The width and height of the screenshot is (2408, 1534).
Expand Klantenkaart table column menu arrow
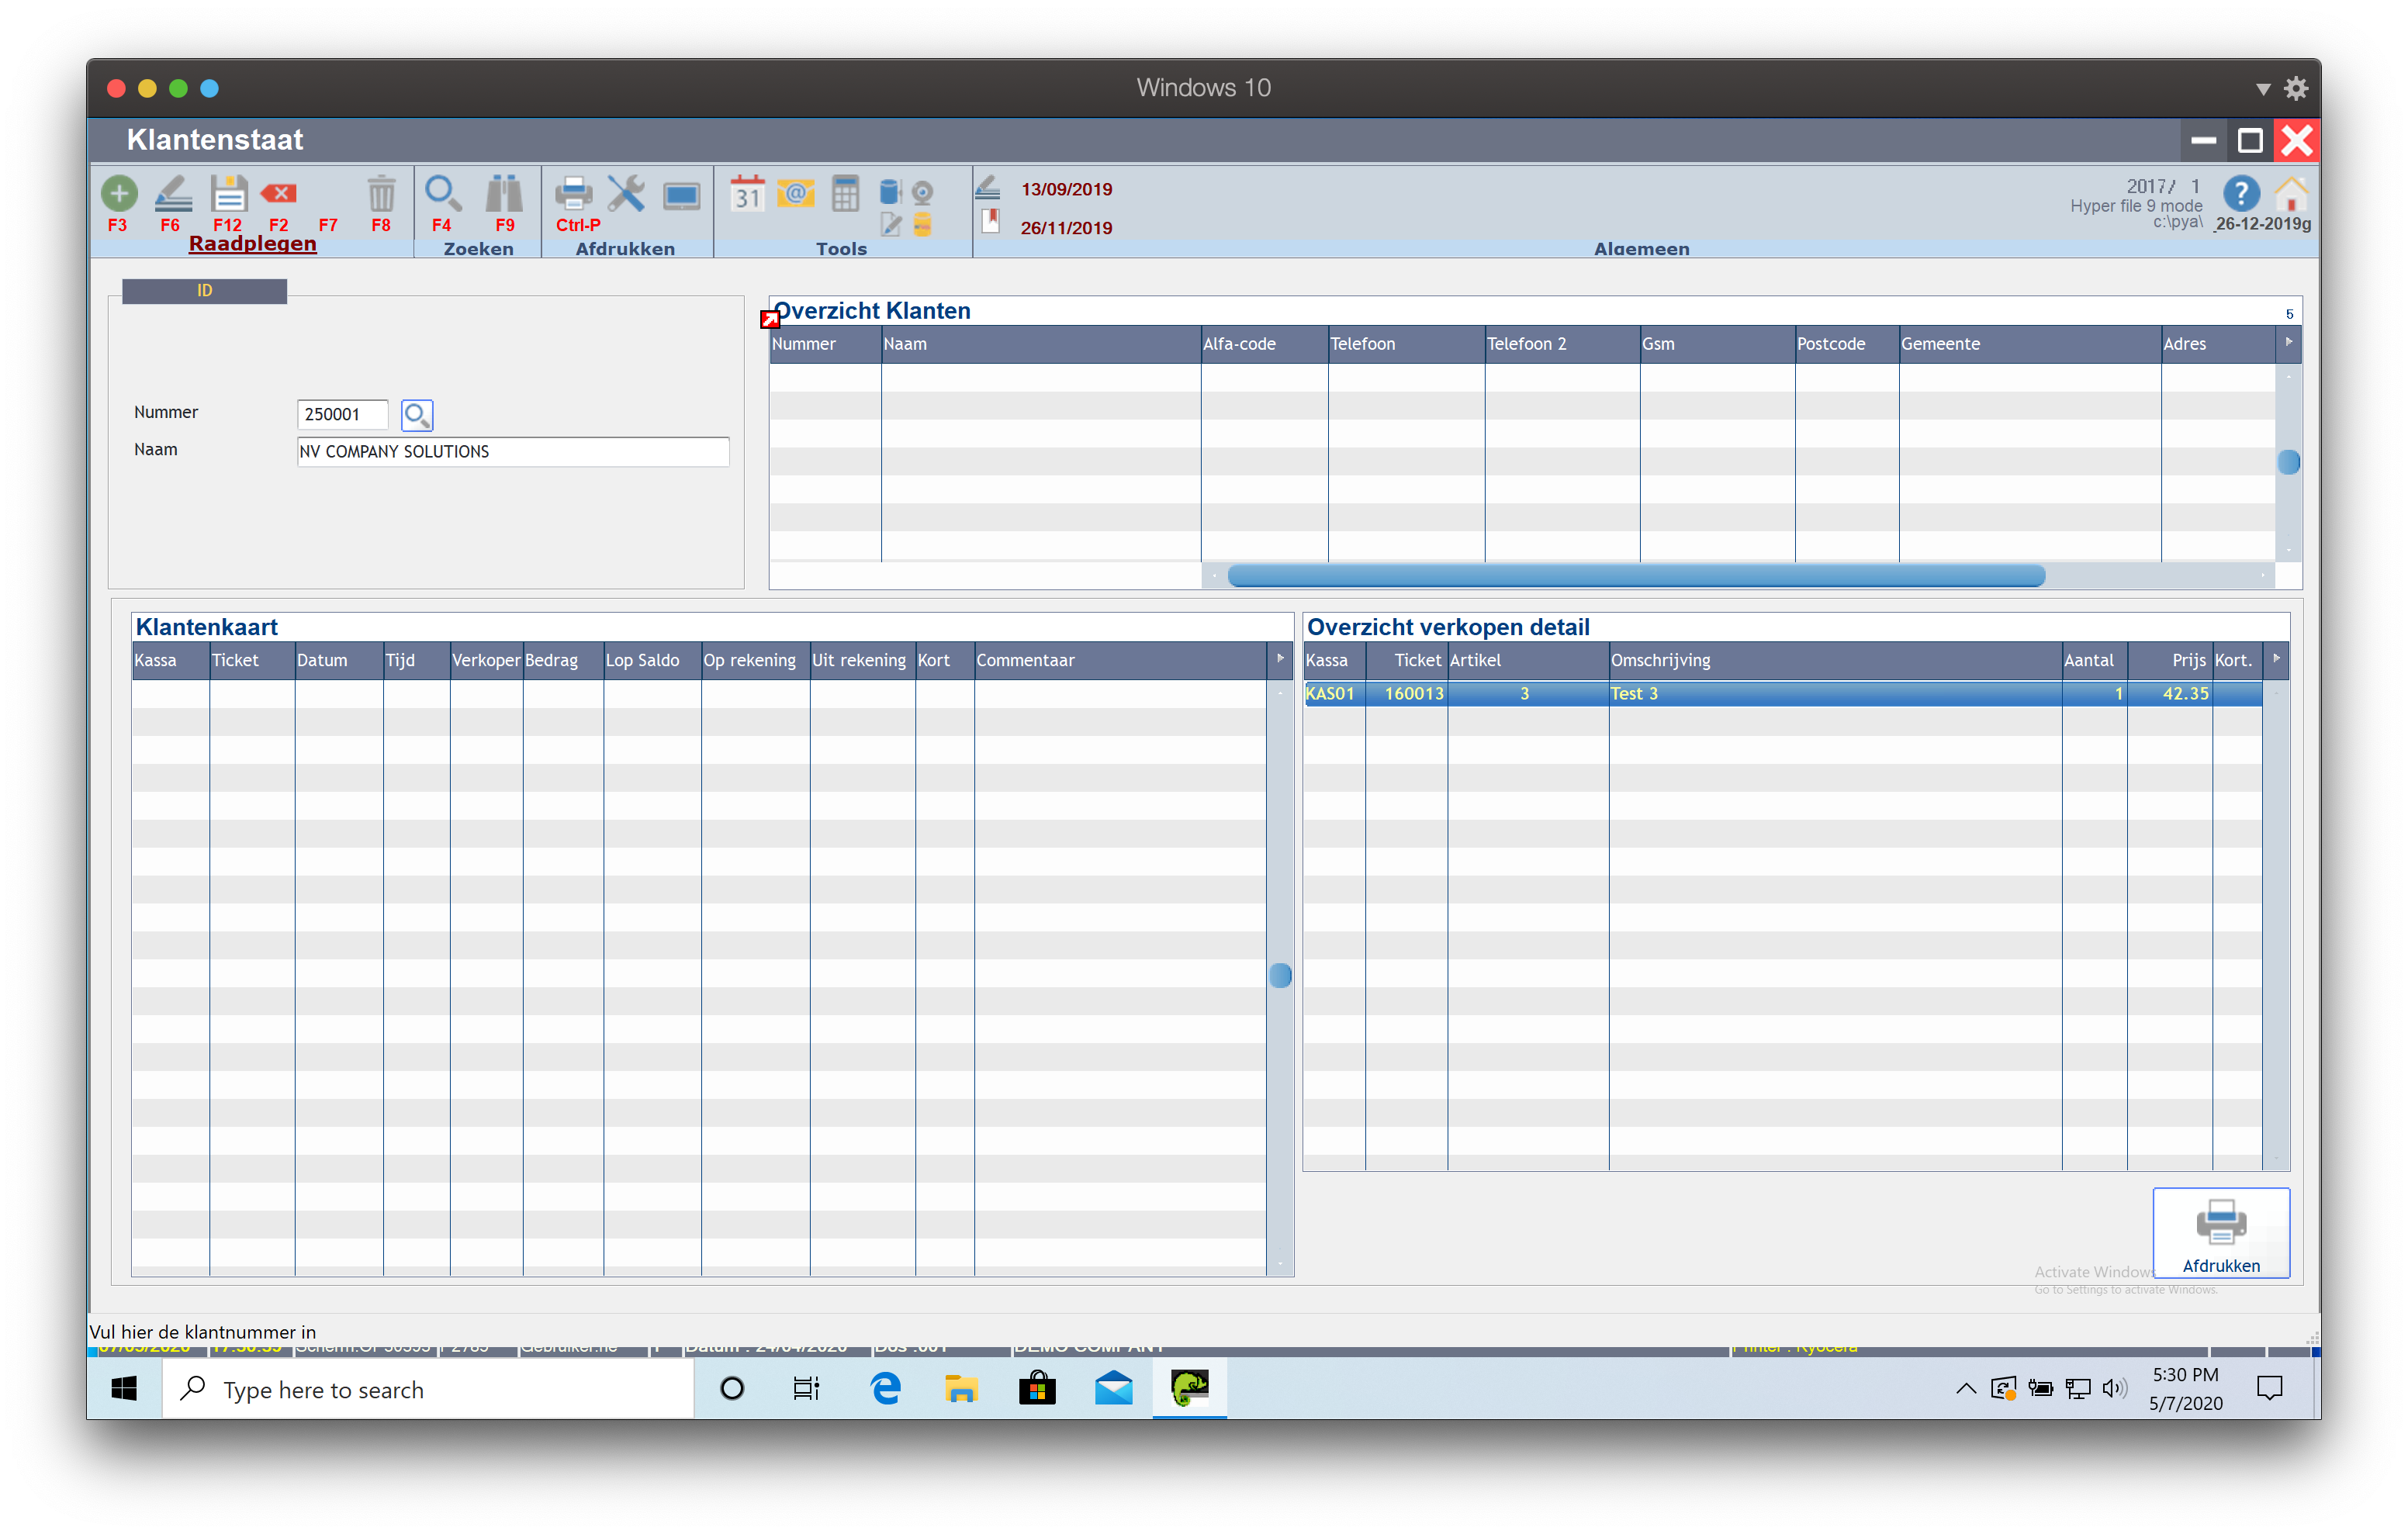1279,658
